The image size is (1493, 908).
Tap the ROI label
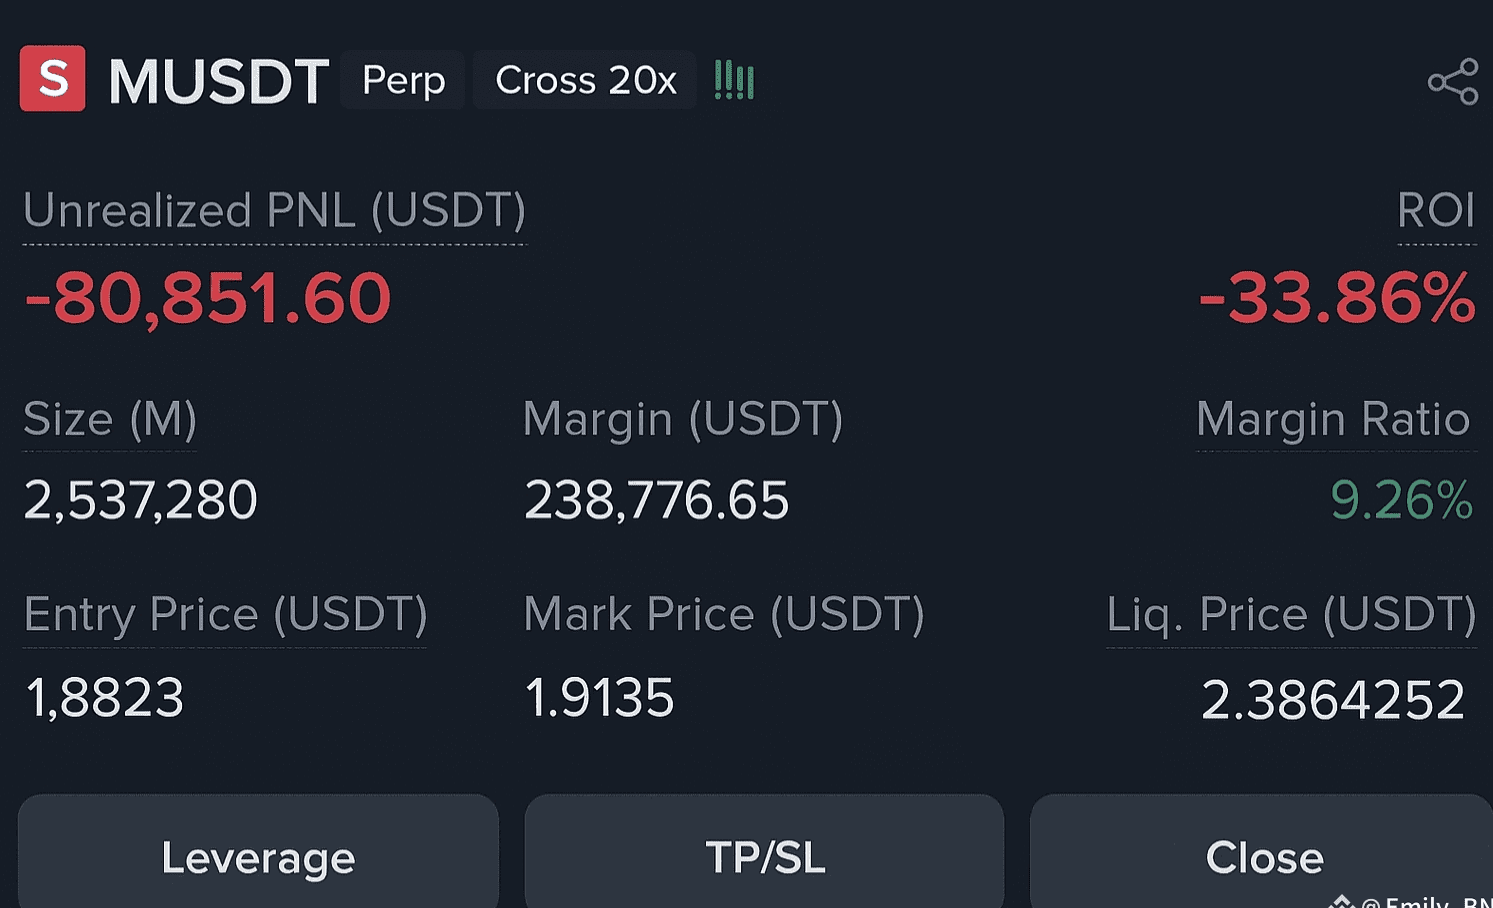[x=1436, y=211]
